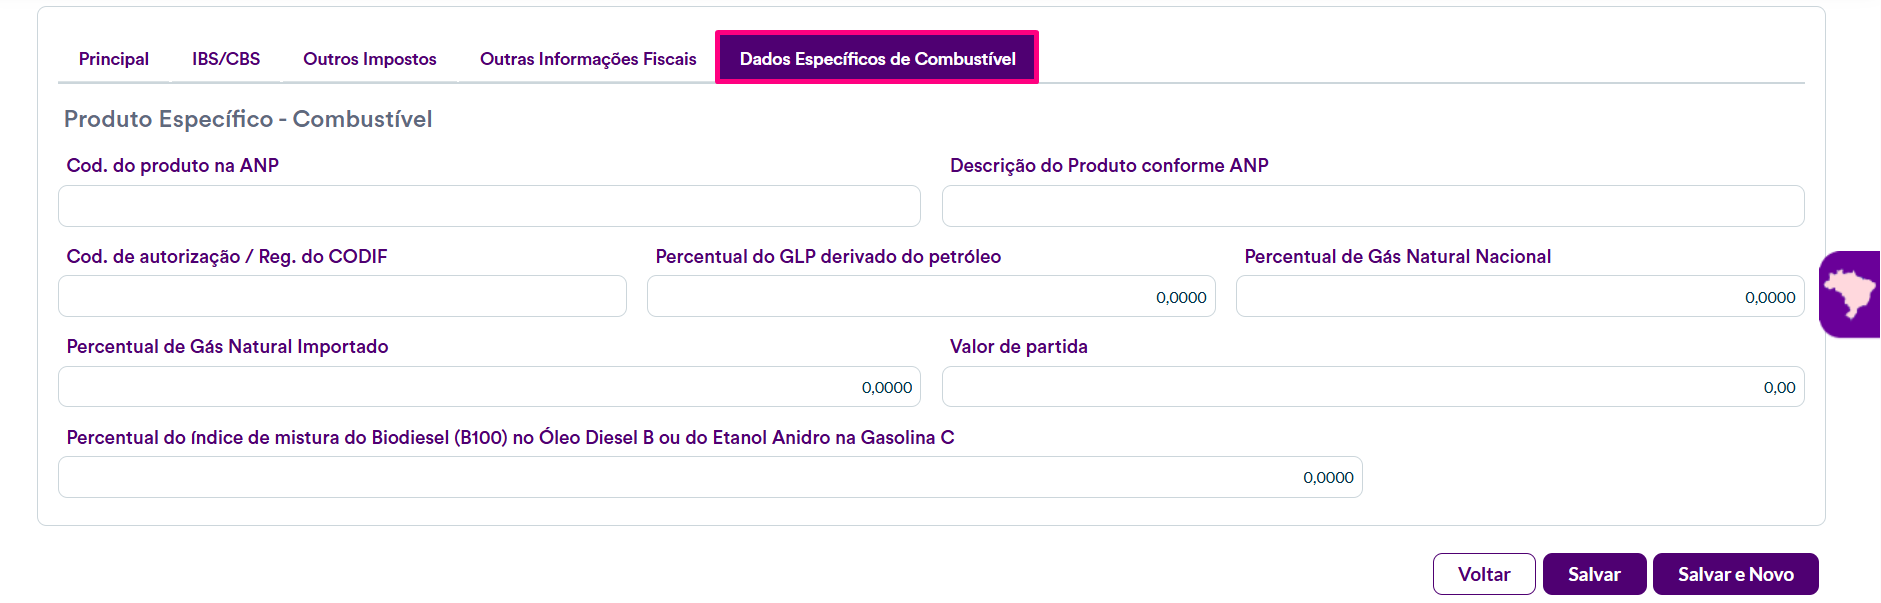Go to the Outros Impostos tab
This screenshot has height=603, width=1881.
(370, 59)
